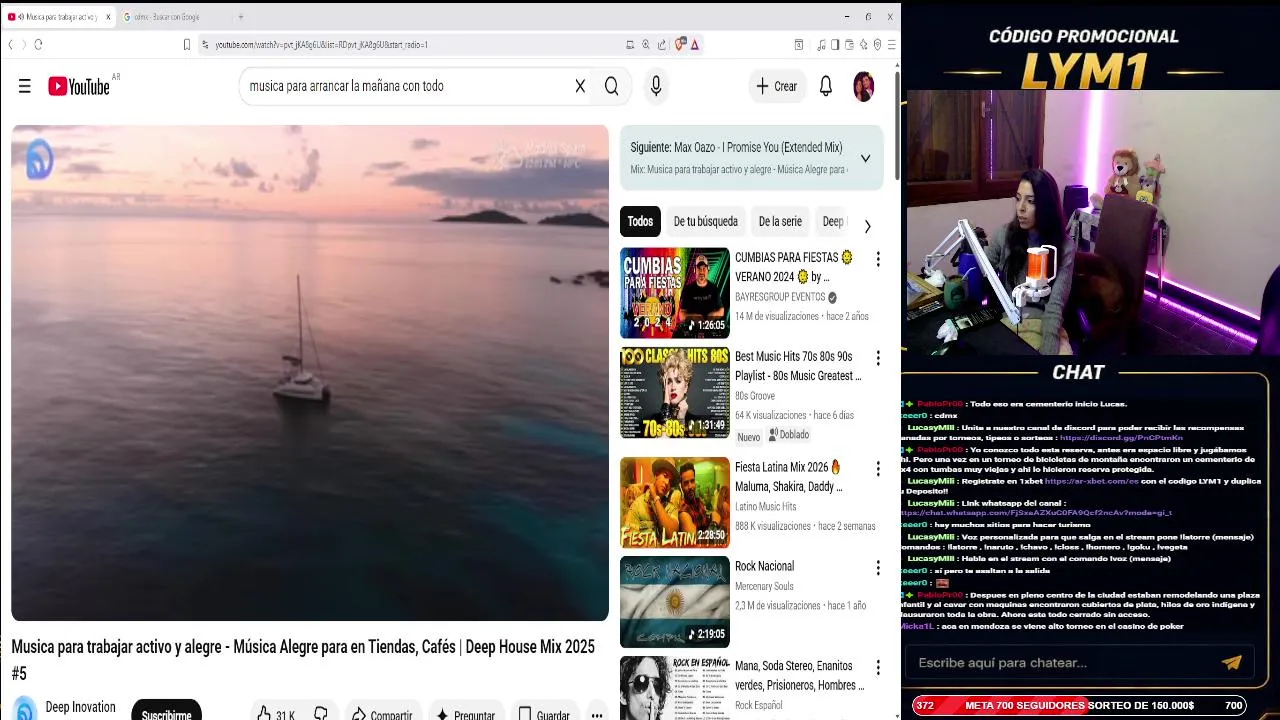Open the Crear menu button

[777, 87]
